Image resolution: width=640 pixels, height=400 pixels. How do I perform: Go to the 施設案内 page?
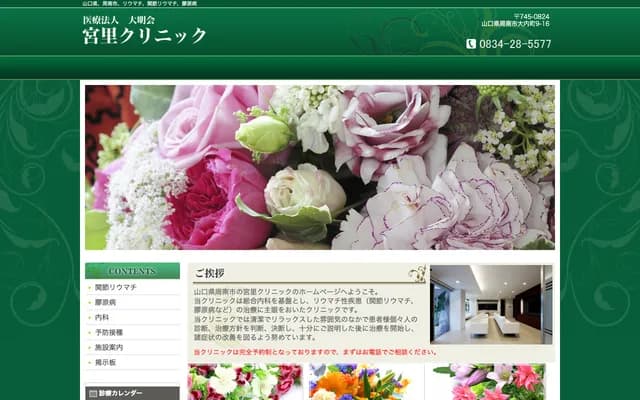[x=109, y=348]
